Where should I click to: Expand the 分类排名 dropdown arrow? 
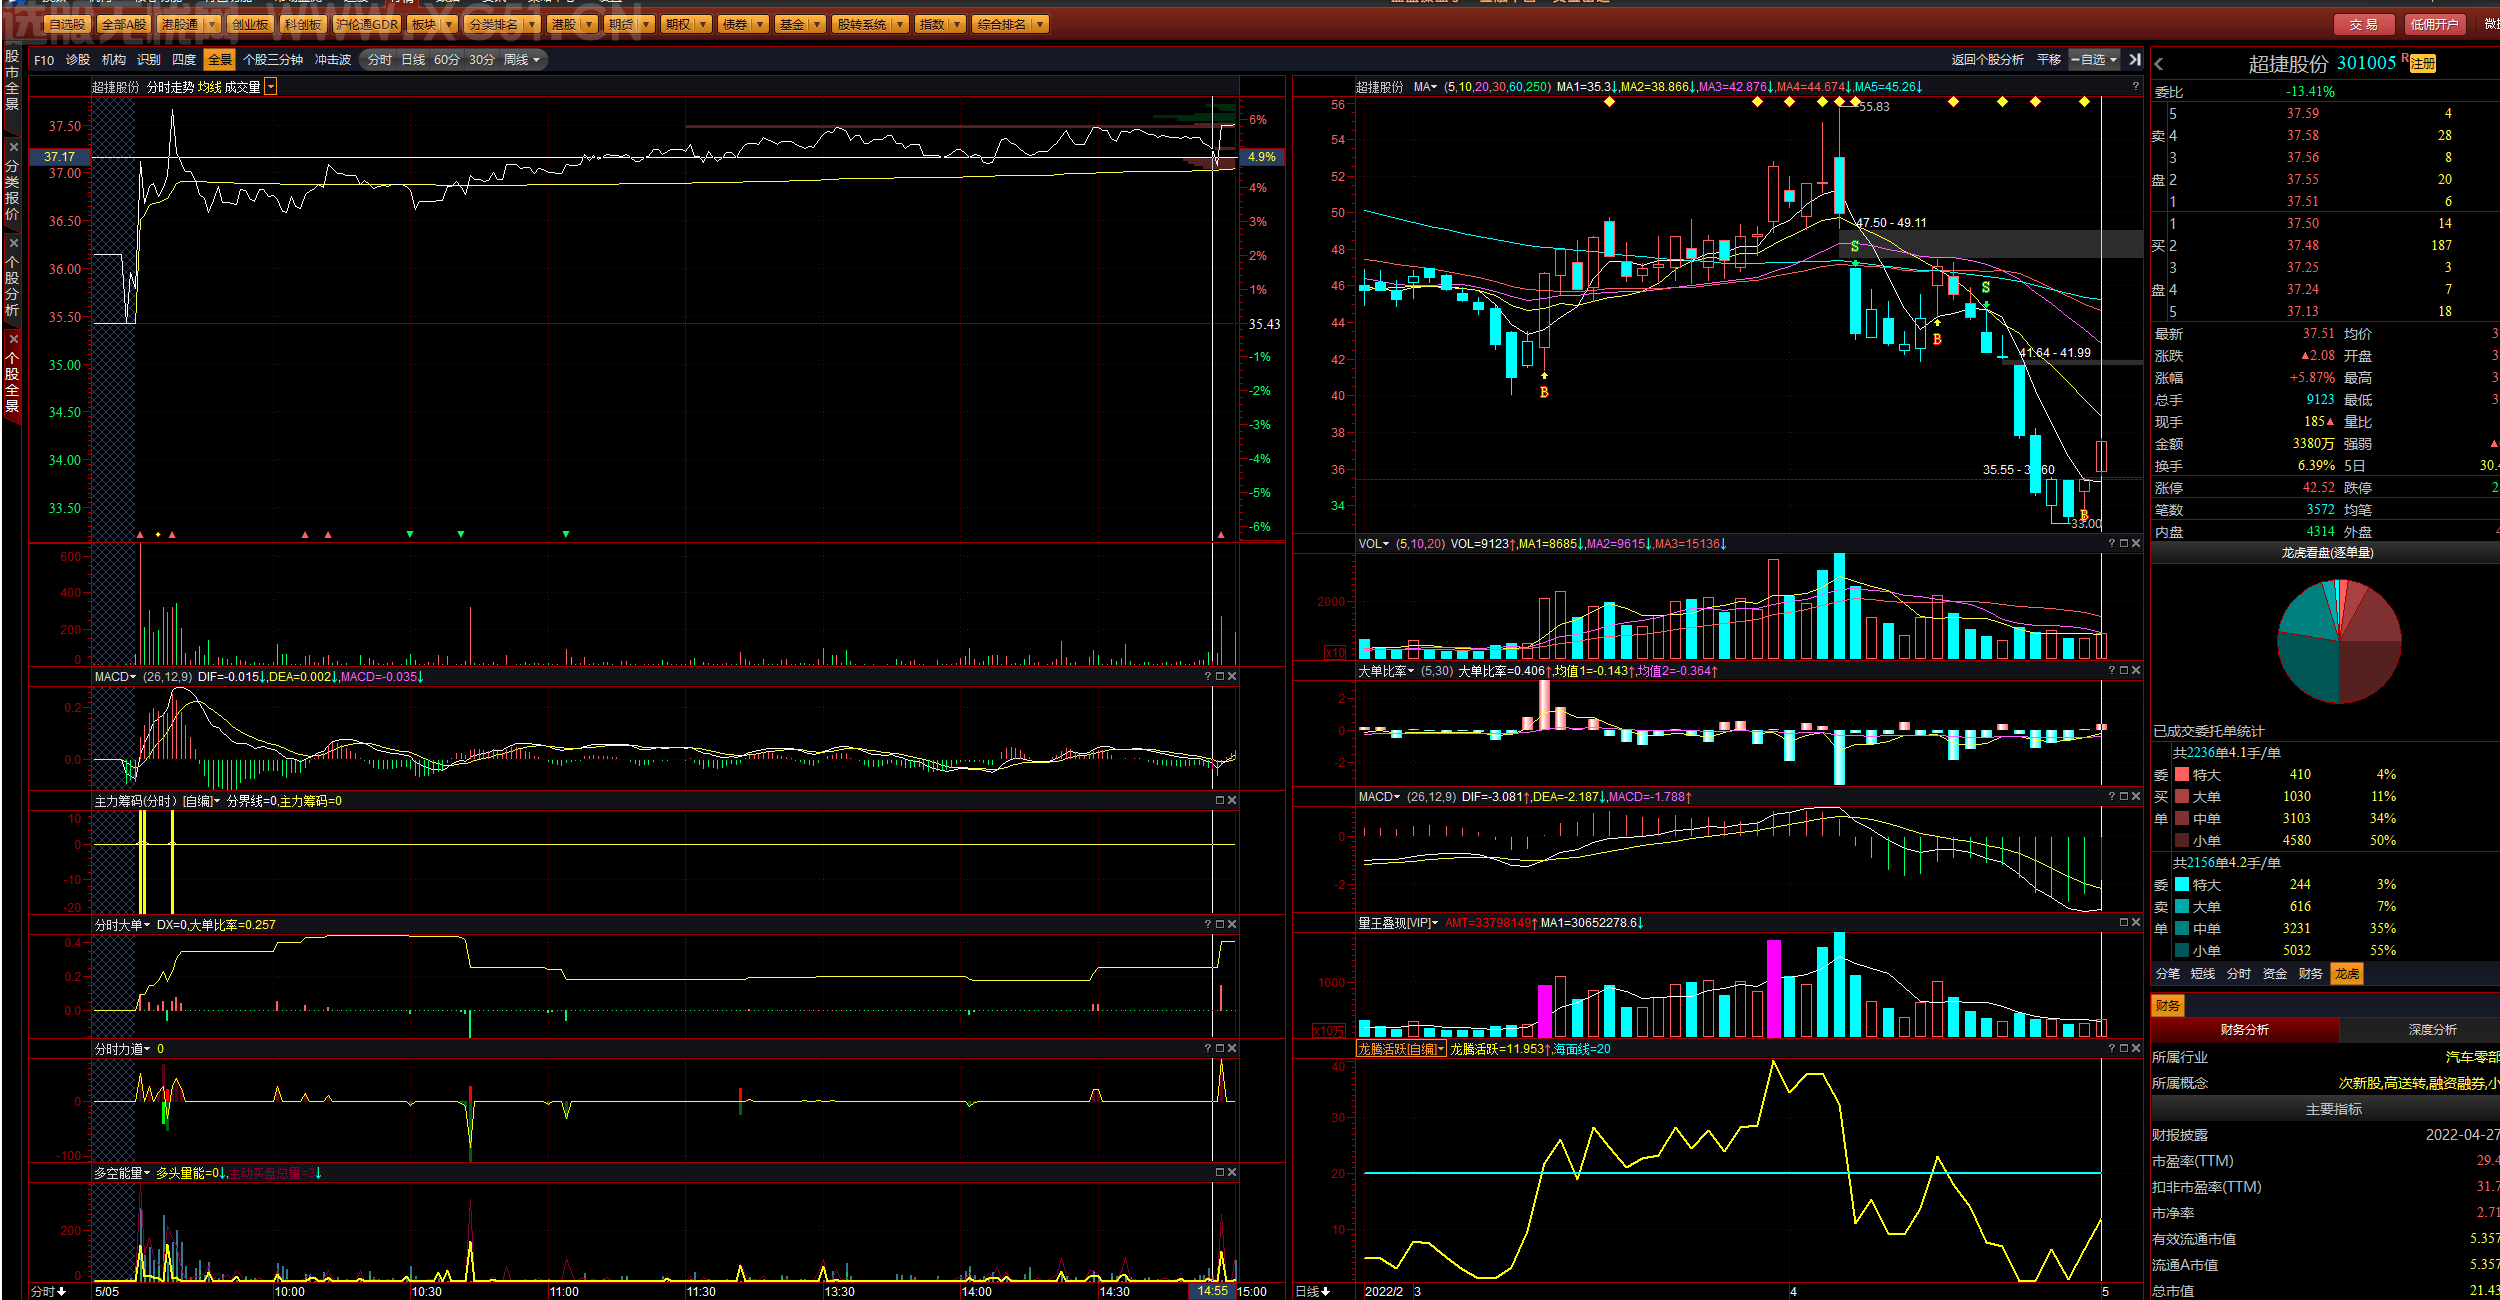[x=531, y=24]
